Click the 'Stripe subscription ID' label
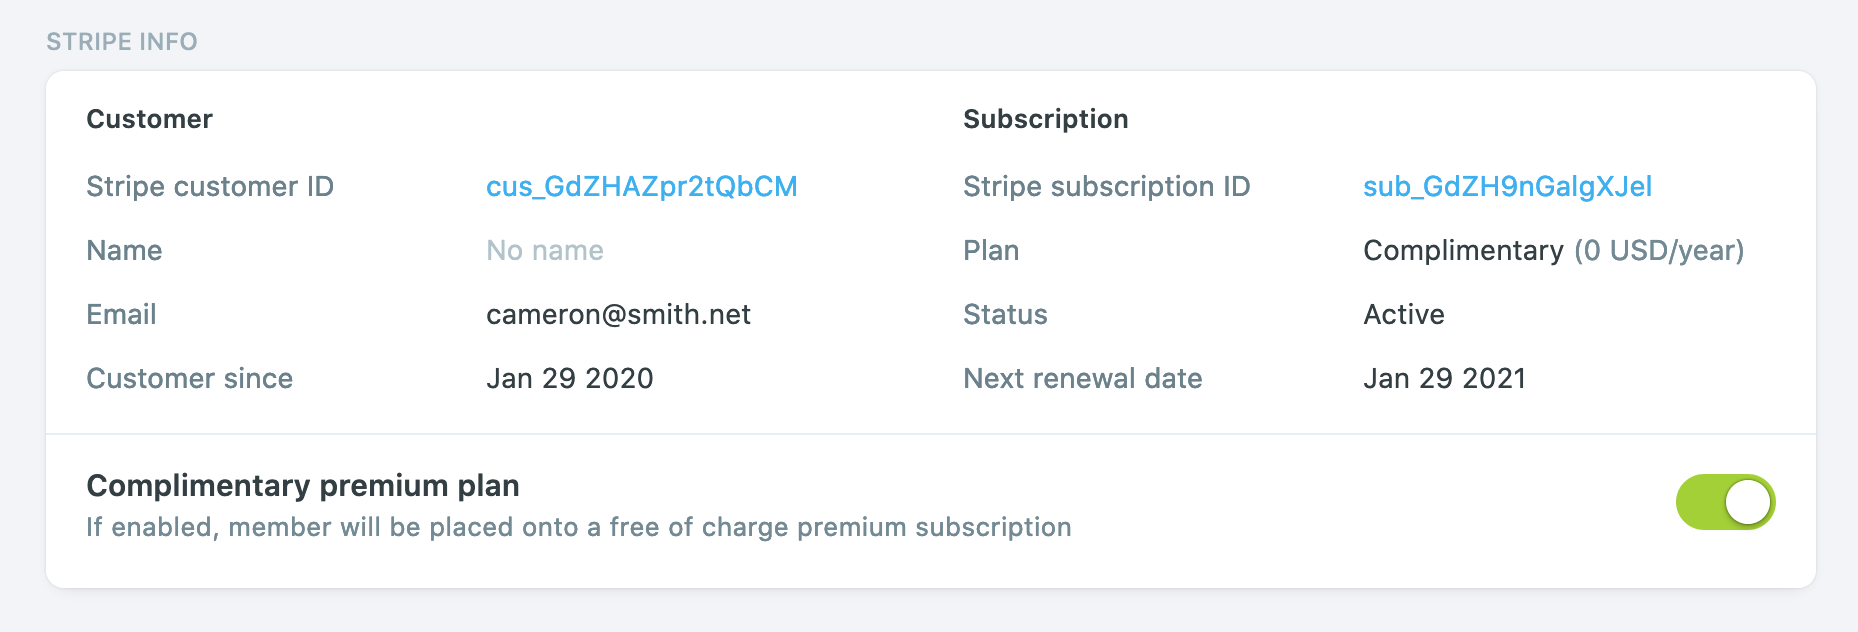 (1106, 187)
